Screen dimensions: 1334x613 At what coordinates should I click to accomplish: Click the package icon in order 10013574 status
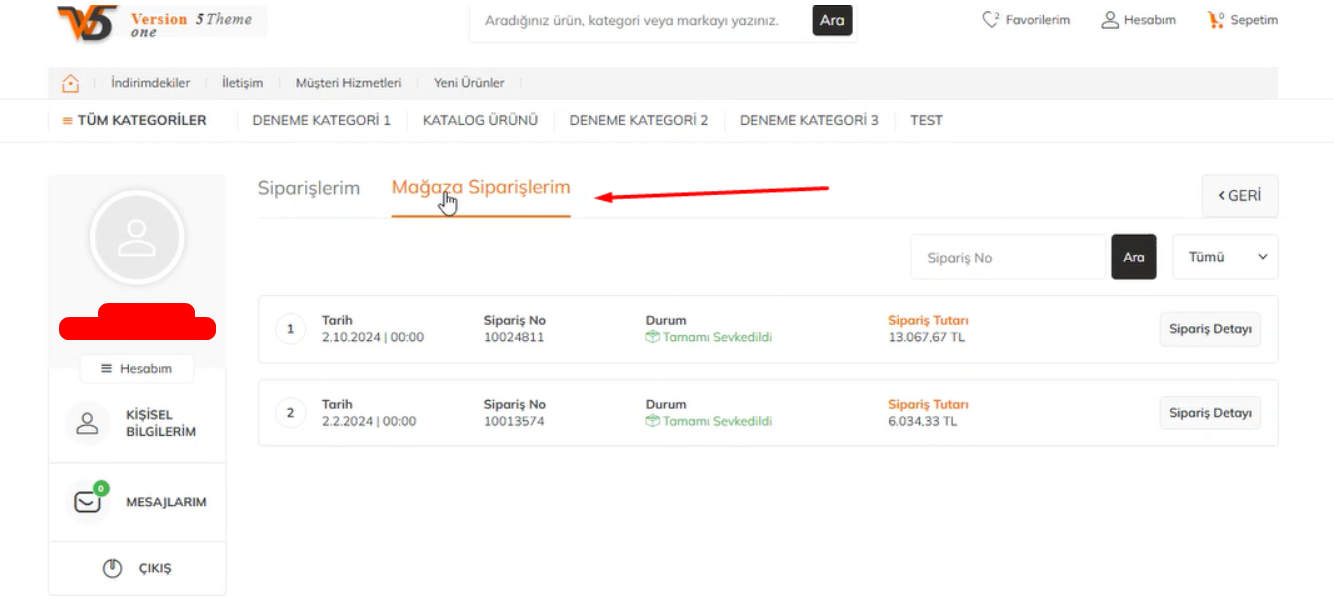pos(653,421)
